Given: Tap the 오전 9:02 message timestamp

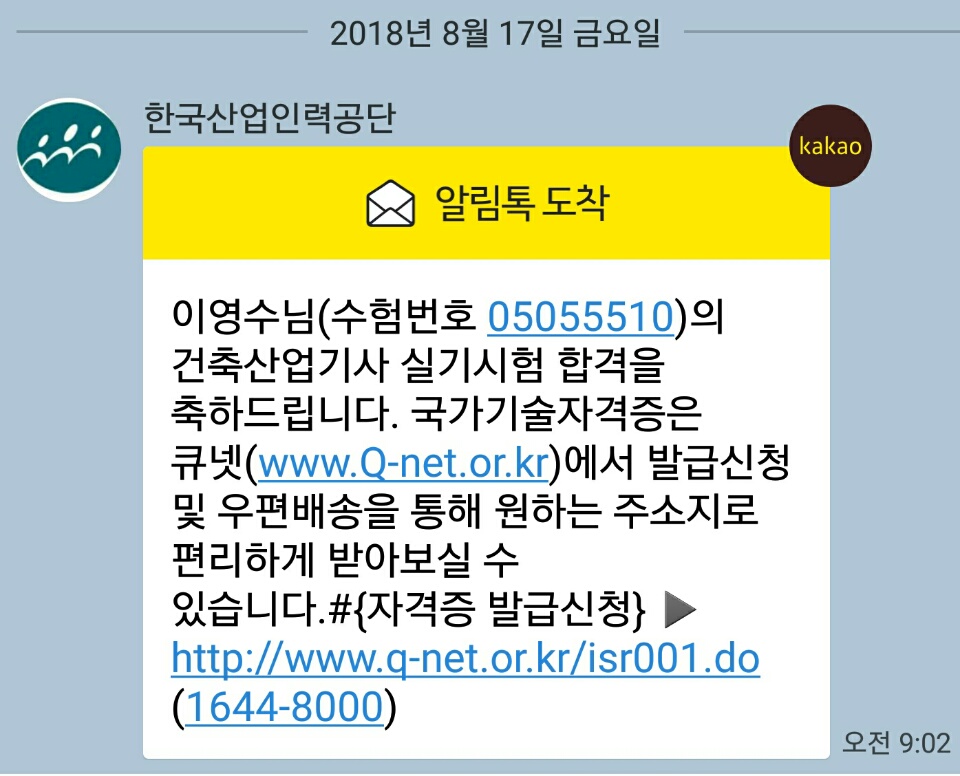Looking at the screenshot, I should [896, 742].
